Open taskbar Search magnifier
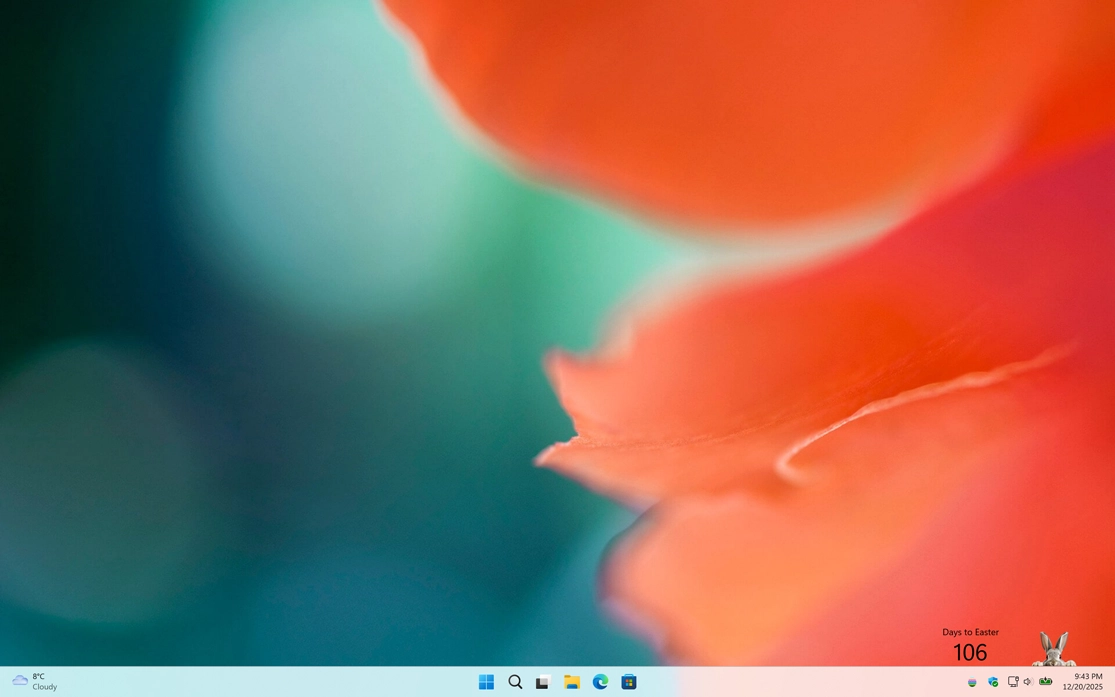The image size is (1115, 697). click(515, 682)
